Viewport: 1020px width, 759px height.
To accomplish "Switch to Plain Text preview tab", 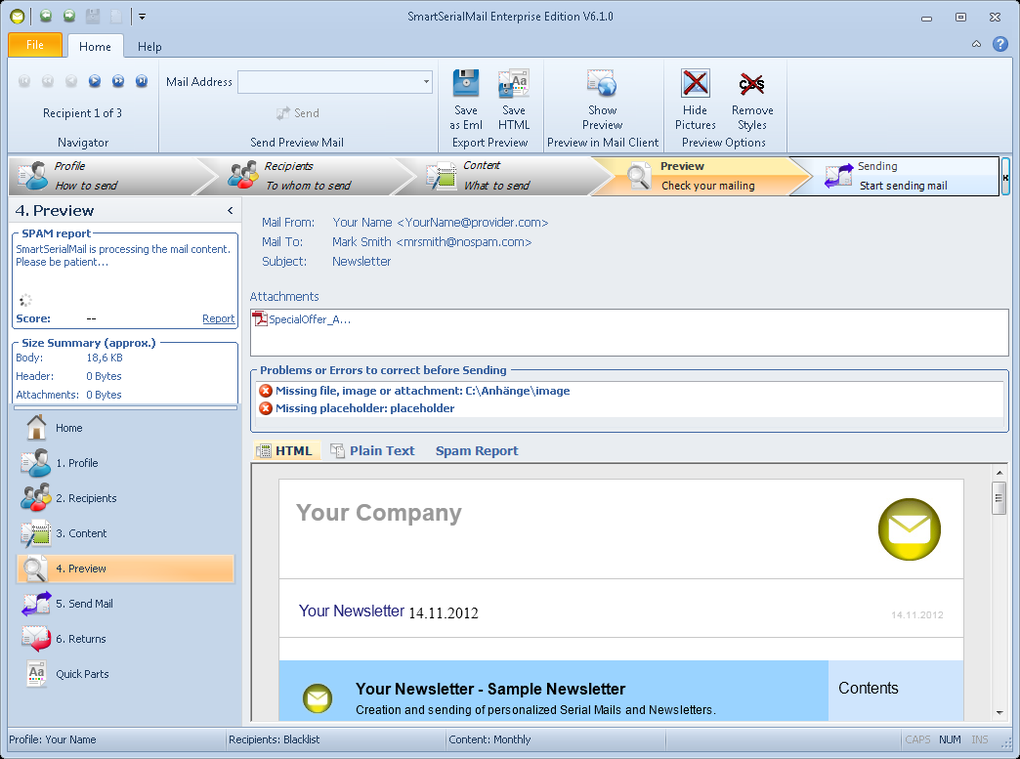I will tap(373, 451).
